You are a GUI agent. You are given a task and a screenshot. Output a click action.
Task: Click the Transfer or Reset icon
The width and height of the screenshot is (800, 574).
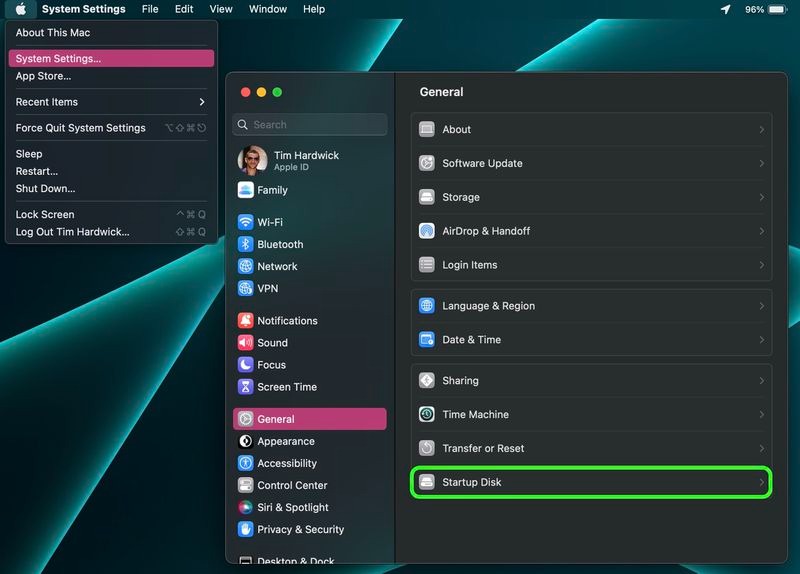tap(427, 448)
